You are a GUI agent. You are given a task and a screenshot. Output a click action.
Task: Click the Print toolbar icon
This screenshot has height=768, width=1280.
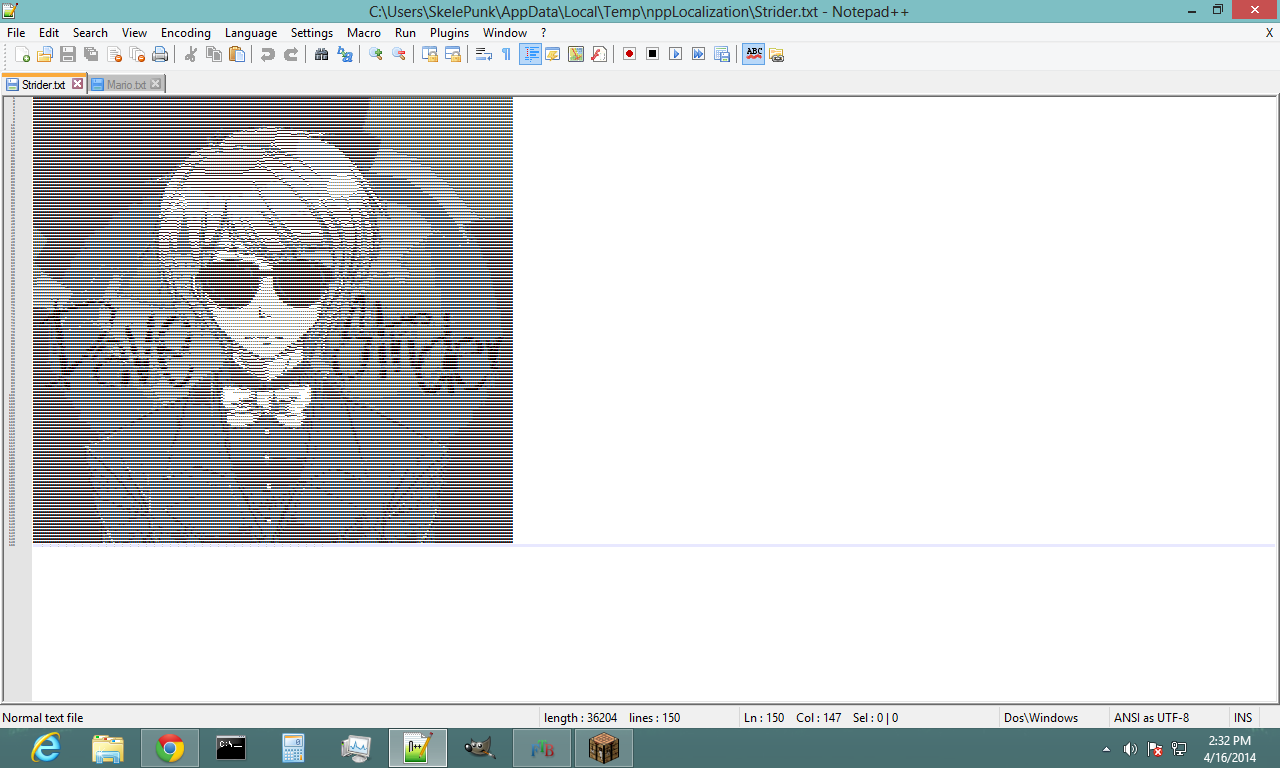160,54
